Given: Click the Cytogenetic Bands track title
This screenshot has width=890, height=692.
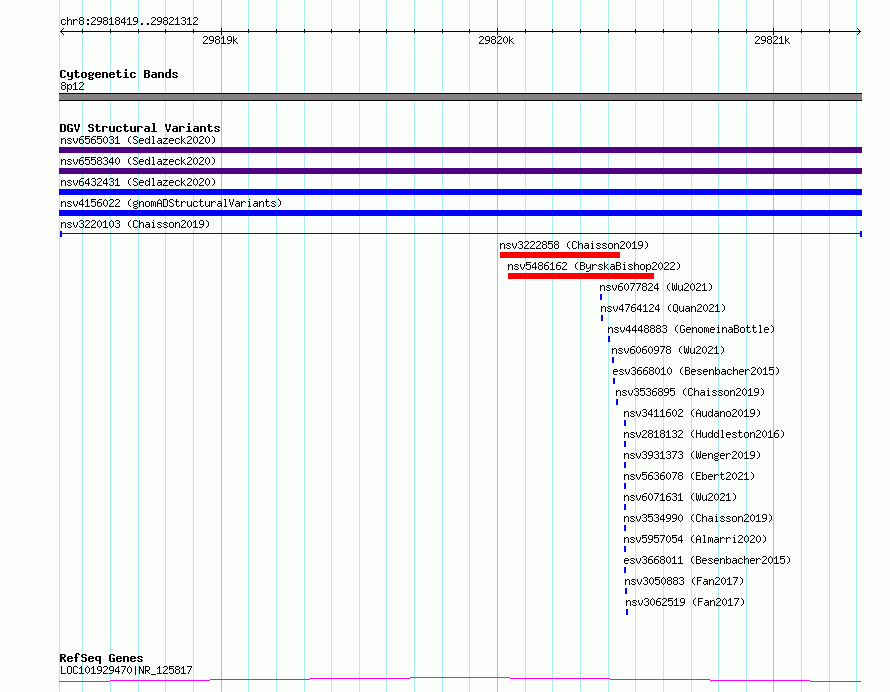Looking at the screenshot, I should click(119, 74).
